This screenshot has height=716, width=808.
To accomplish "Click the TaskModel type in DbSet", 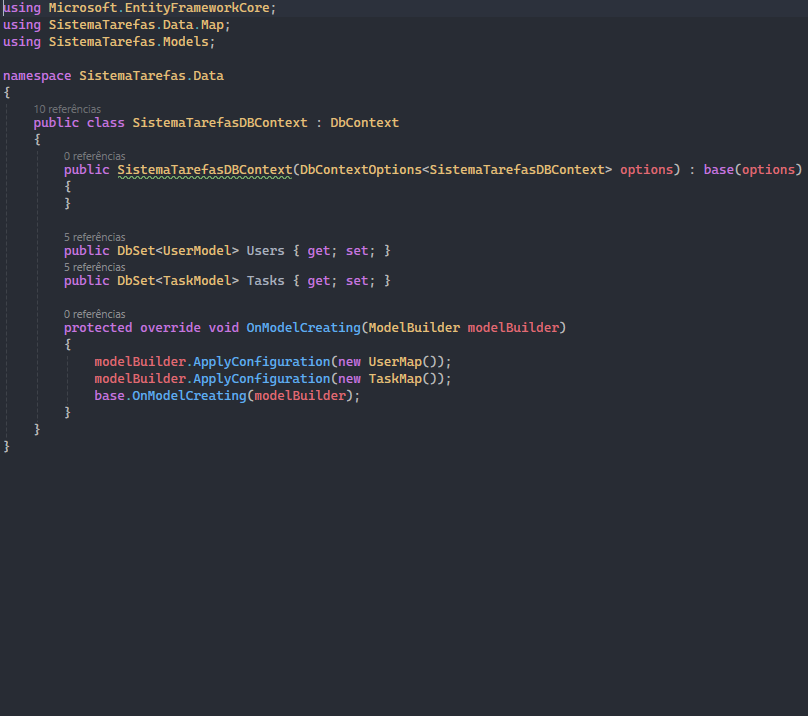I will (198, 281).
